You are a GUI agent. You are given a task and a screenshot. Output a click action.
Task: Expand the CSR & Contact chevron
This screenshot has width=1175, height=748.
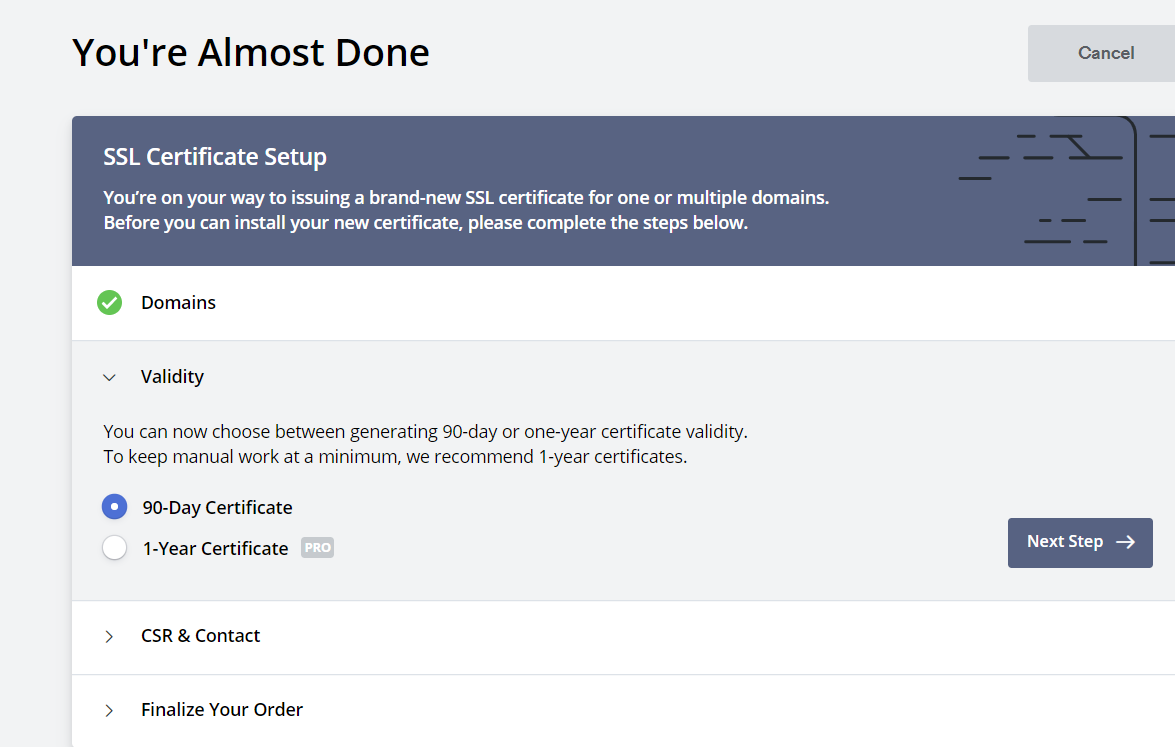point(109,636)
